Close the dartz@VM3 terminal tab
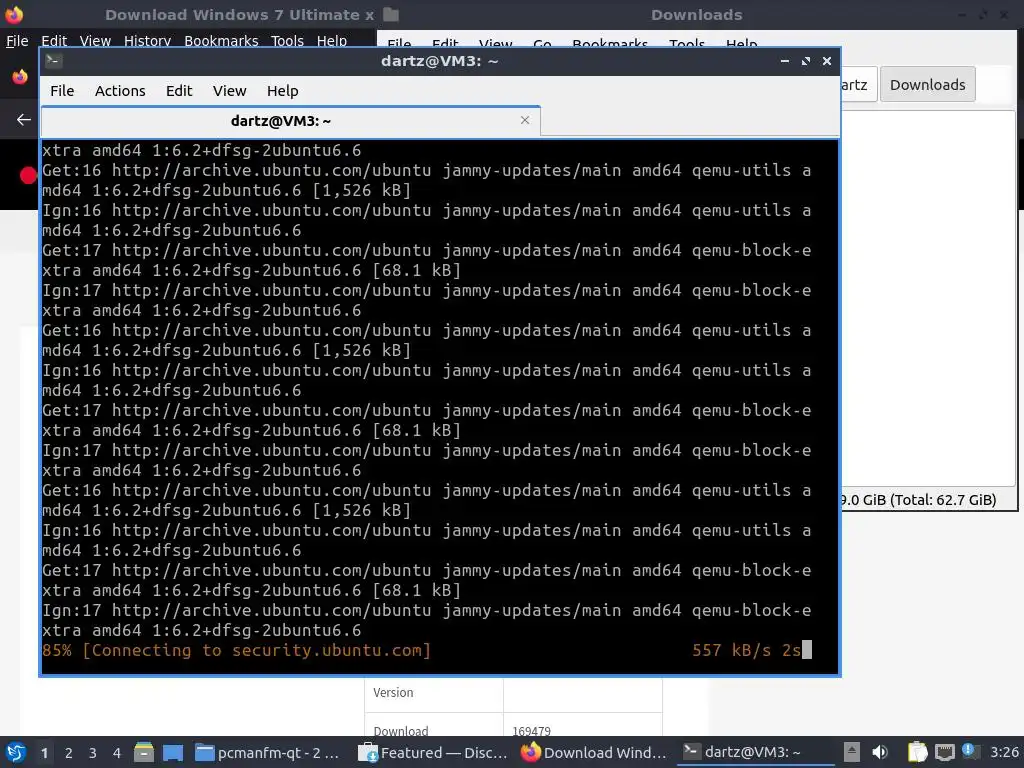 click(525, 120)
